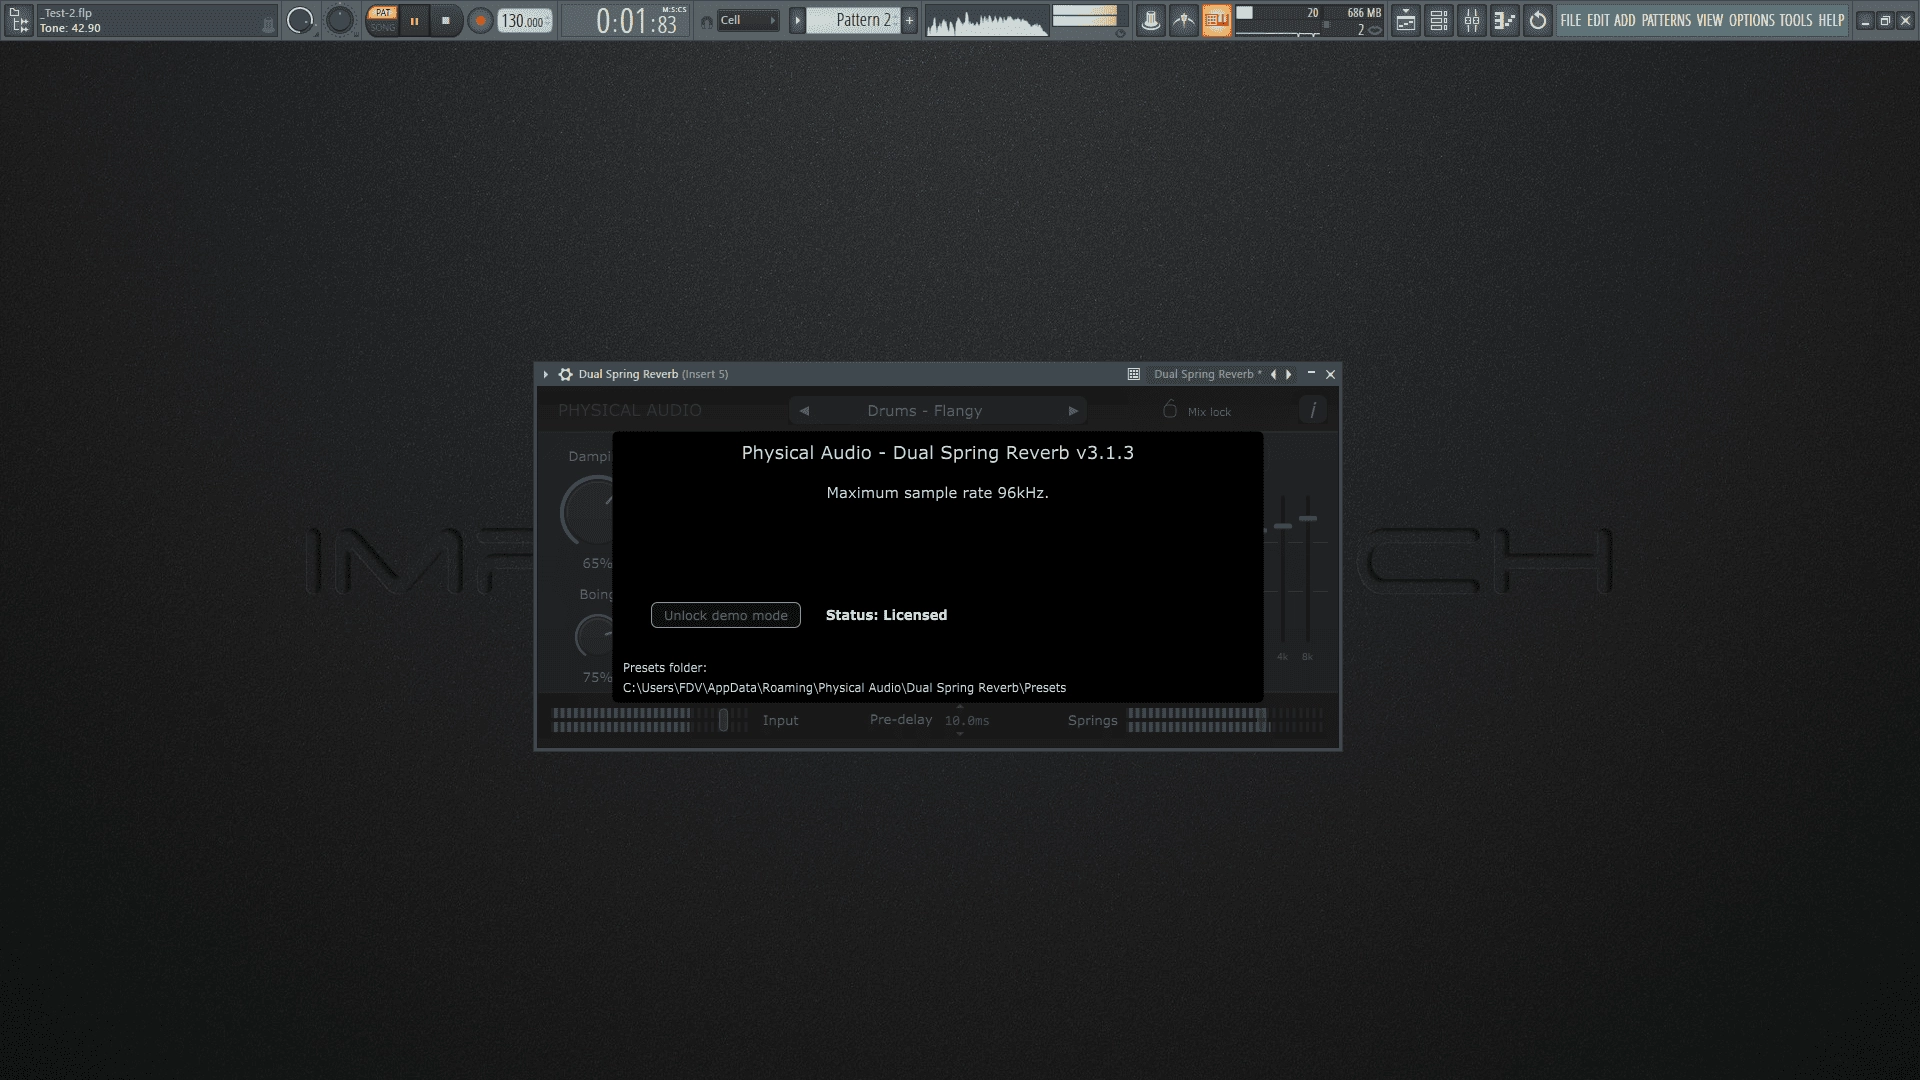
Task: Open the Playlist view
Action: pyautogui.click(x=1406, y=20)
